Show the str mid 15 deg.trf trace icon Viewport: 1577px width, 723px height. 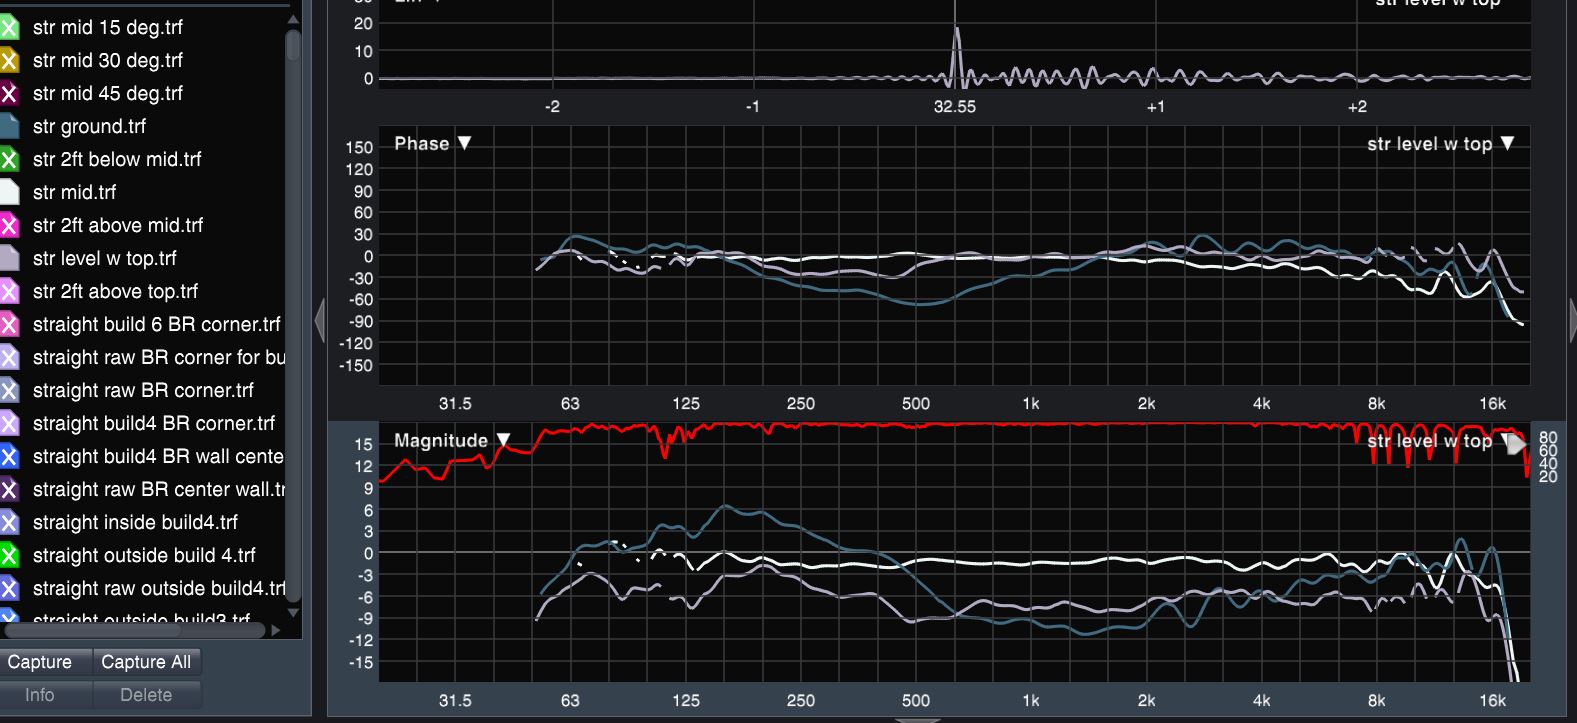point(9,27)
